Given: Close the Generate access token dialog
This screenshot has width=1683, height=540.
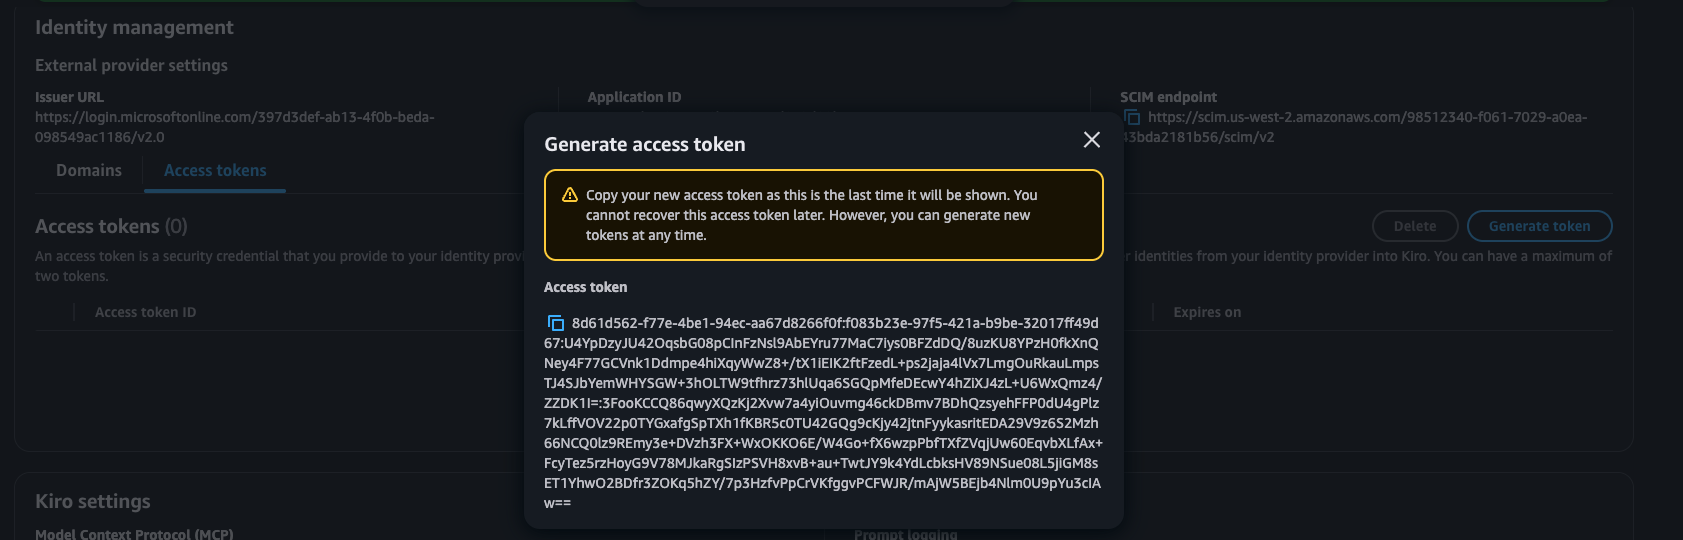Looking at the screenshot, I should (x=1092, y=140).
